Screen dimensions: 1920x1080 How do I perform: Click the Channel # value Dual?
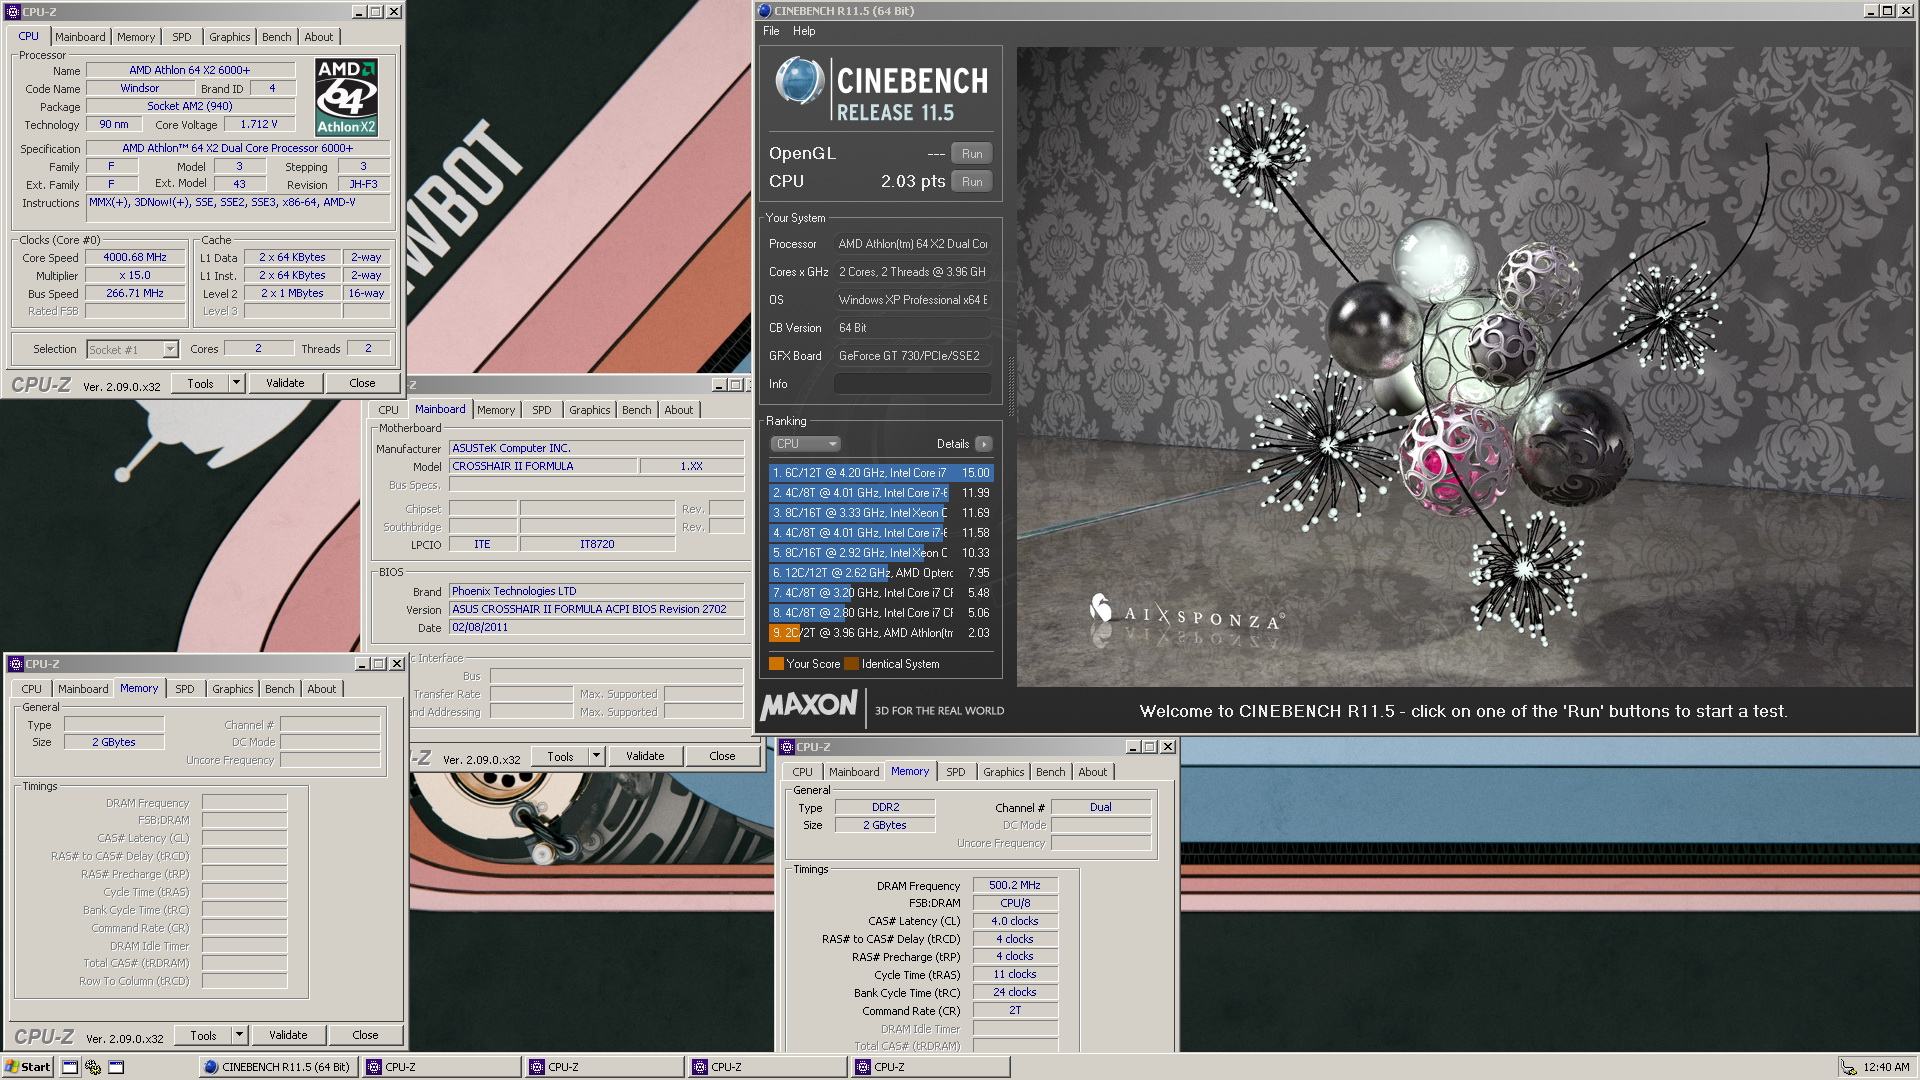click(1101, 807)
